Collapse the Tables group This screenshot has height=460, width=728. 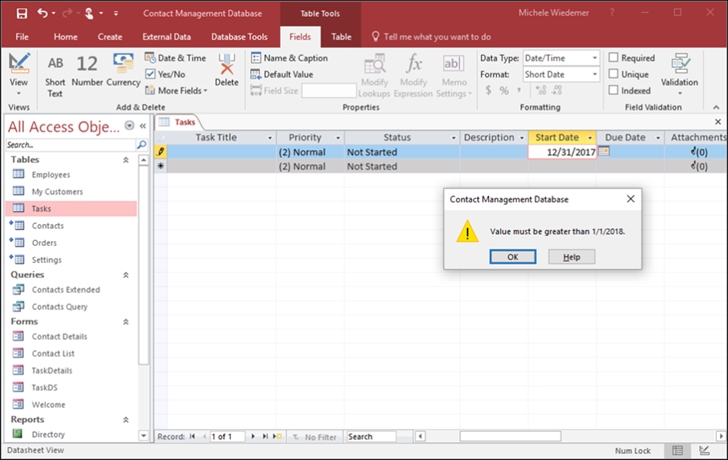pyautogui.click(x=125, y=160)
